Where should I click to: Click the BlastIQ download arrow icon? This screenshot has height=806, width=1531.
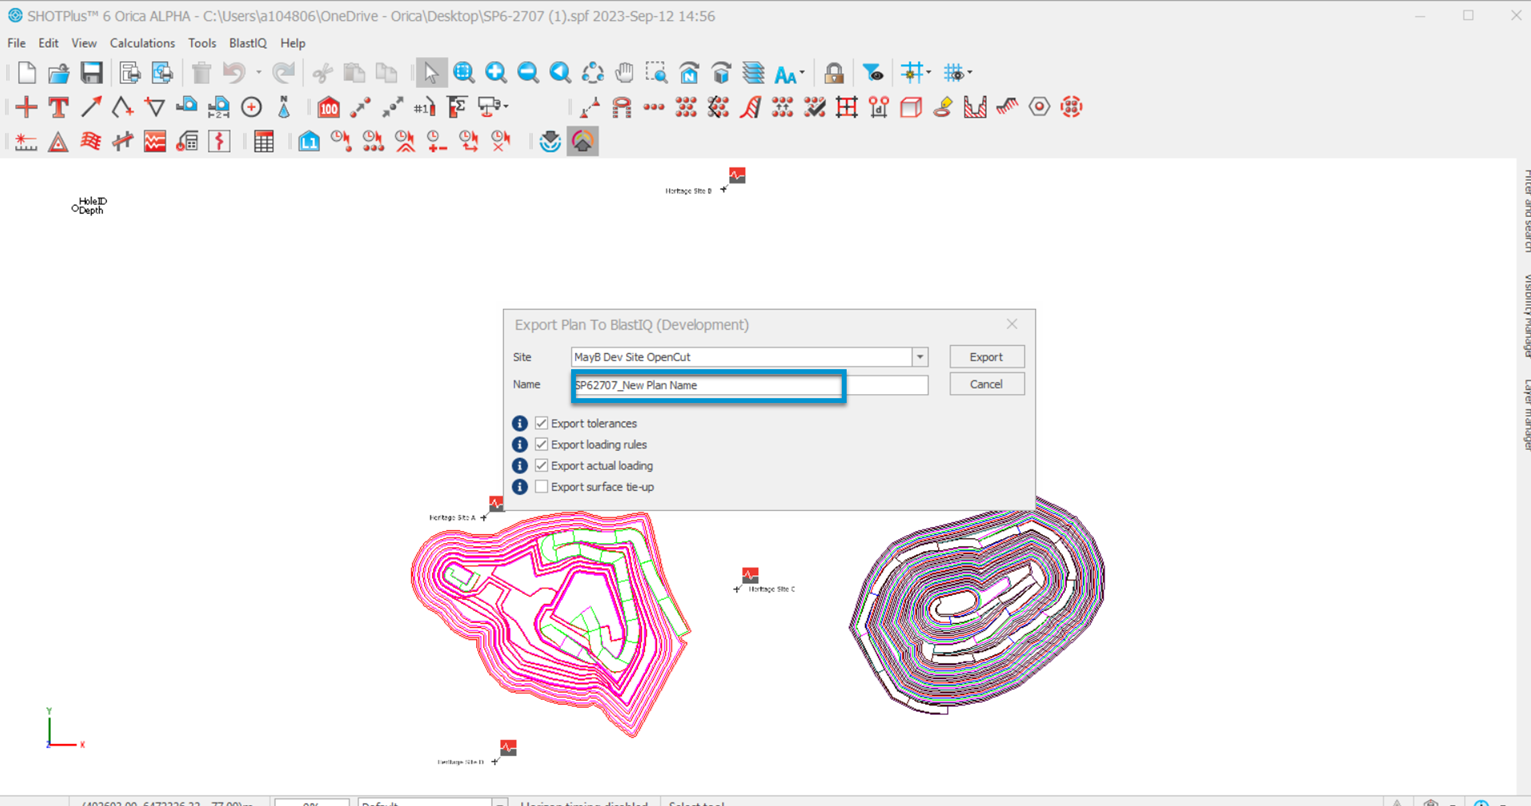pos(550,142)
